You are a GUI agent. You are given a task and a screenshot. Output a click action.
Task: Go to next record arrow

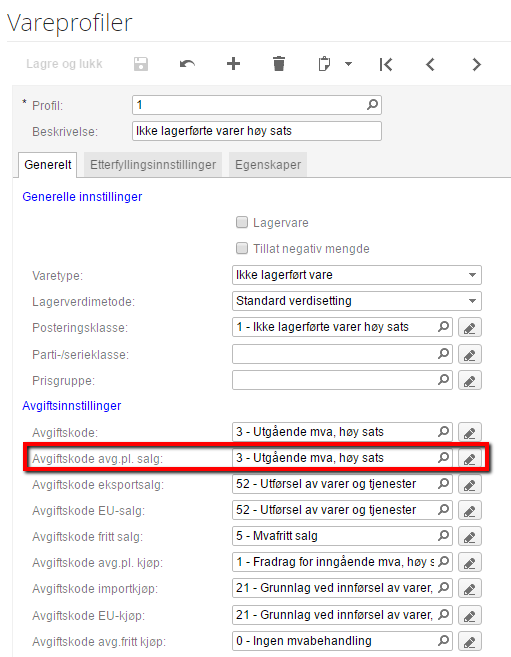[476, 65]
